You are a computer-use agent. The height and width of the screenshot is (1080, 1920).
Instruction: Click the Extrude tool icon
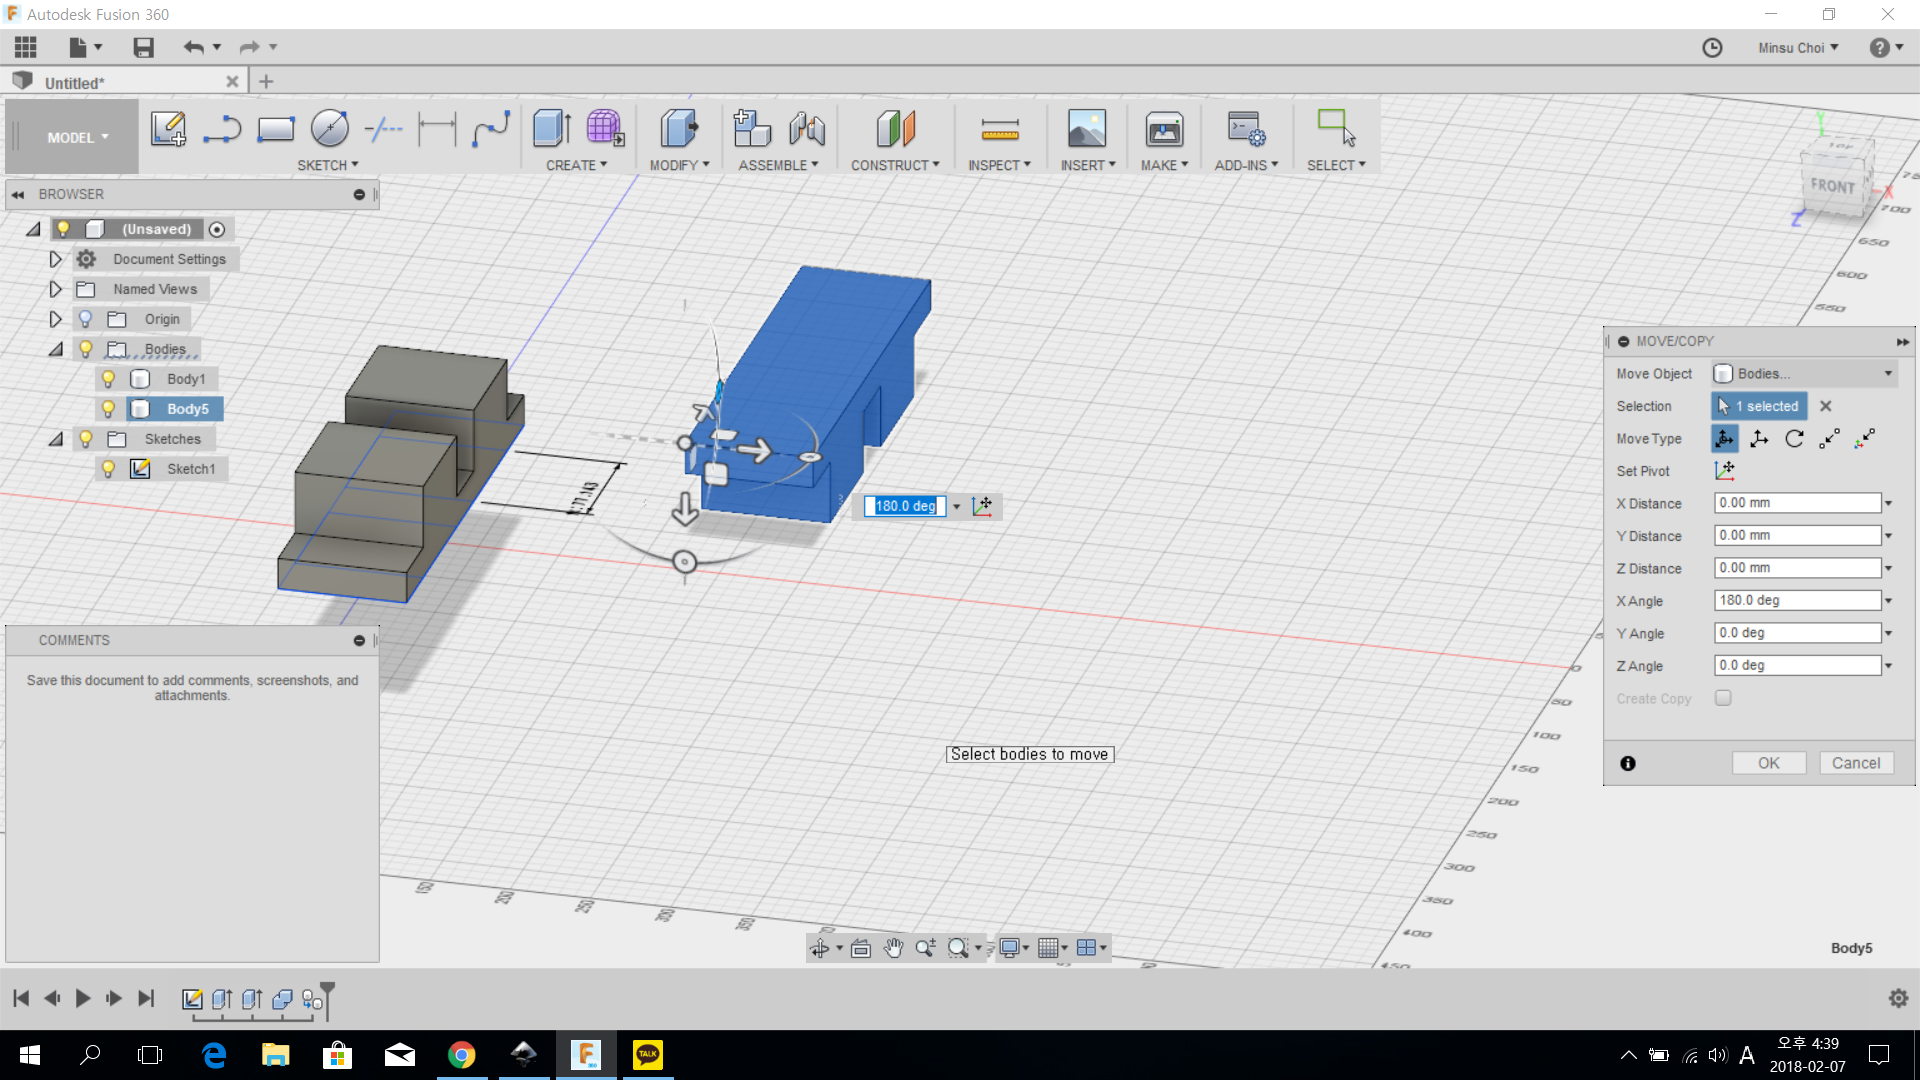pyautogui.click(x=552, y=129)
